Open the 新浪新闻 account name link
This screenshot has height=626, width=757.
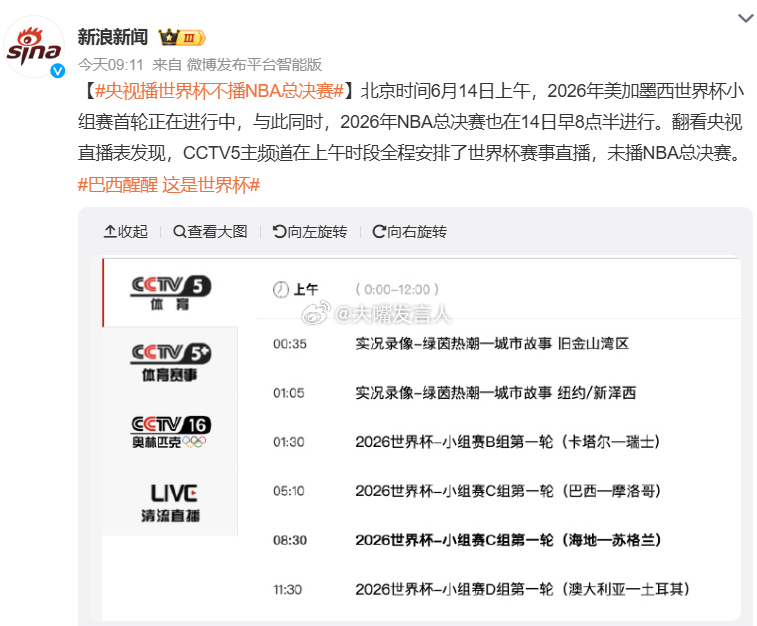tap(112, 37)
